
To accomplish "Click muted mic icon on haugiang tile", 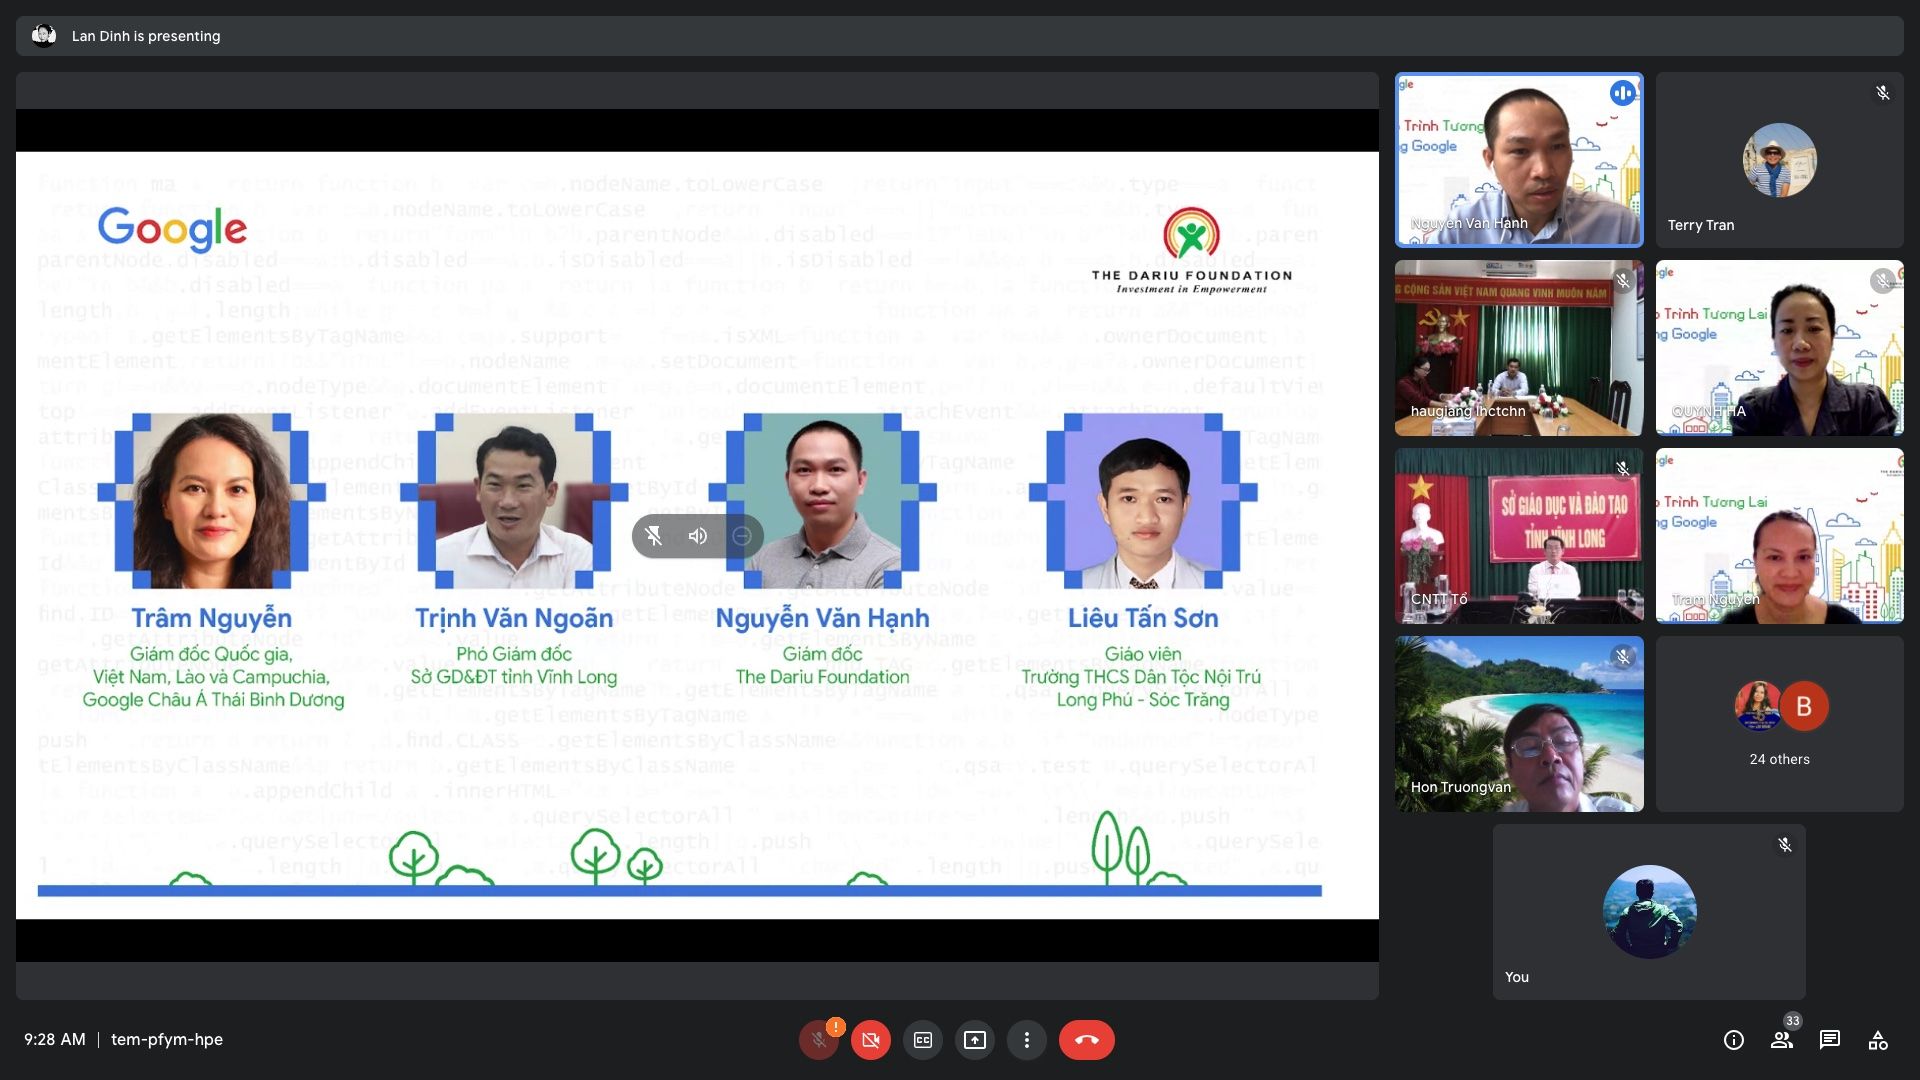I will coord(1623,281).
